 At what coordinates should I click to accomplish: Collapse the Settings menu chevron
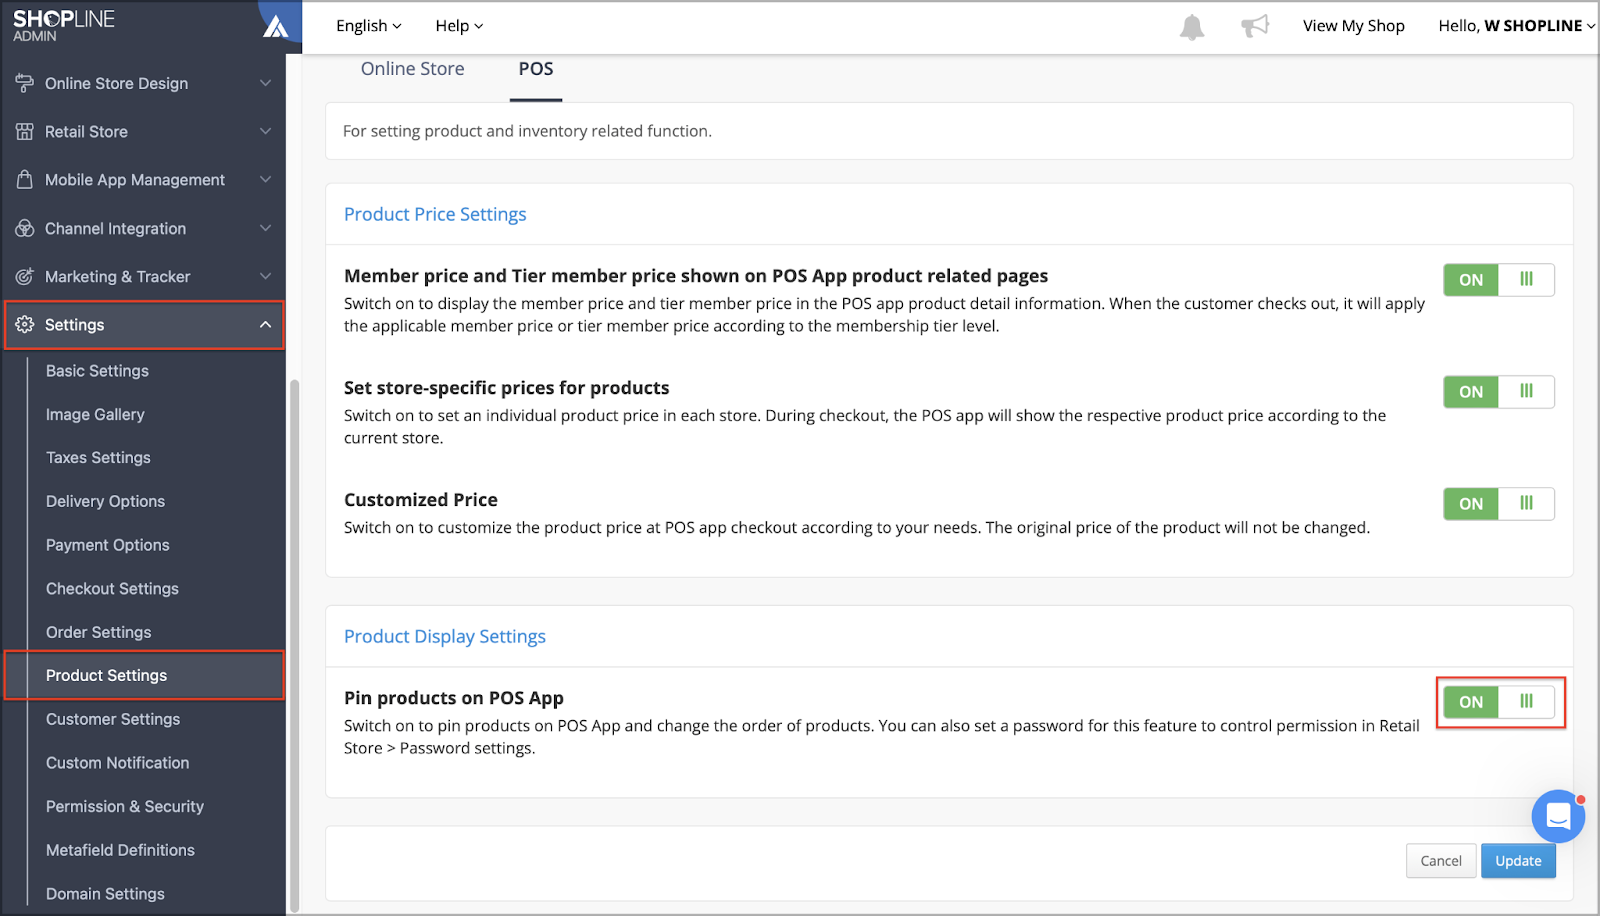point(265,325)
